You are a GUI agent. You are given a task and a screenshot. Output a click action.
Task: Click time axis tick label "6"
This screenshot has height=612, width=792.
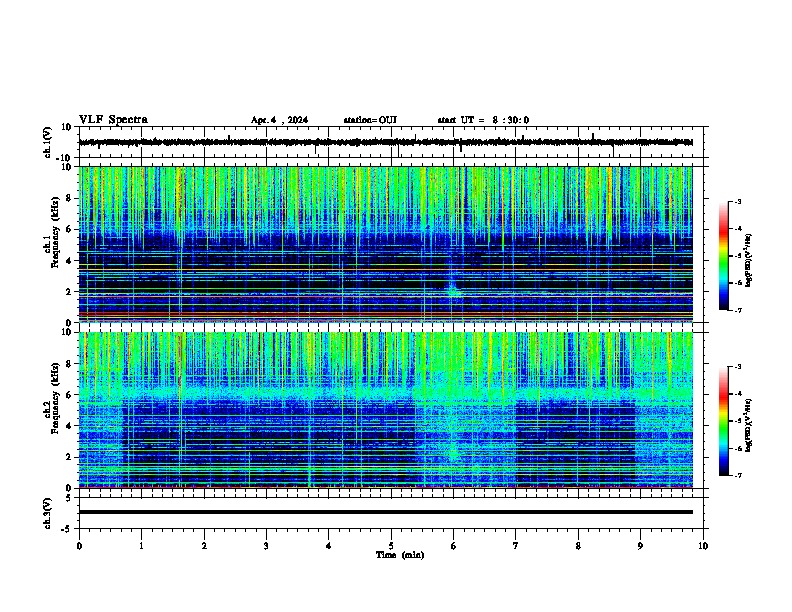(x=454, y=546)
